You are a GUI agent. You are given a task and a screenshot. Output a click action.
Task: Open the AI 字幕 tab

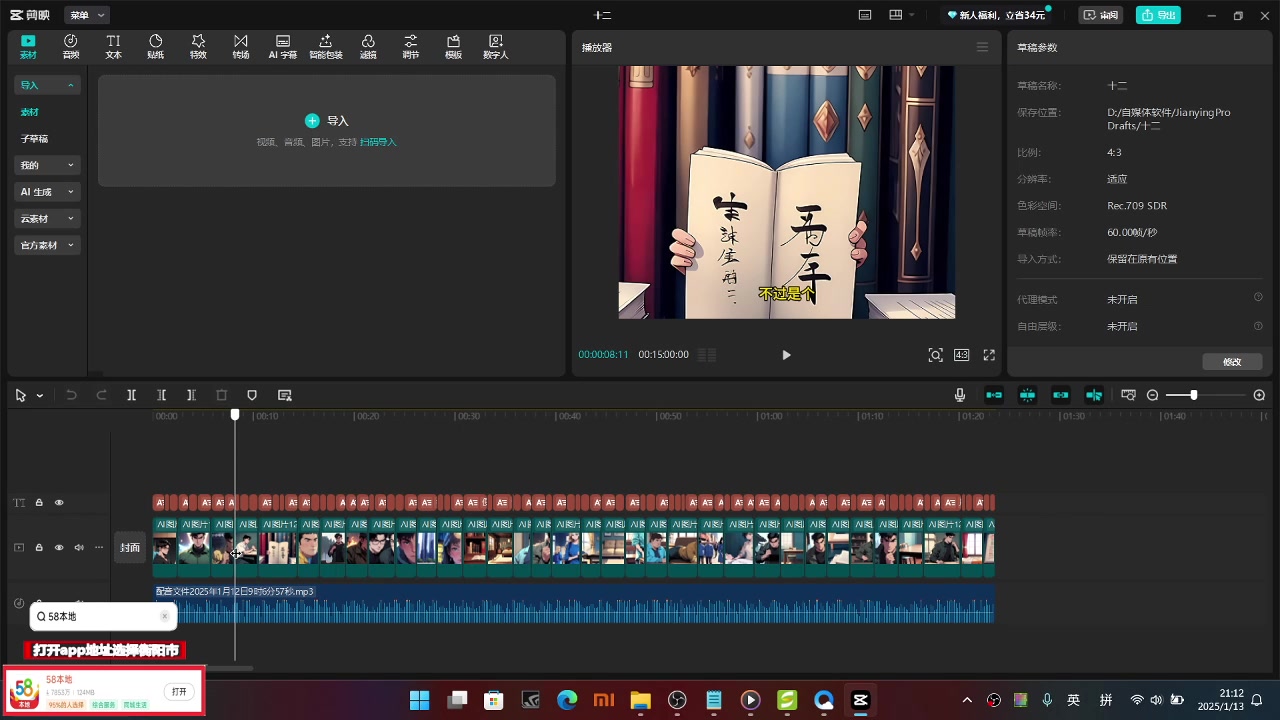(283, 46)
